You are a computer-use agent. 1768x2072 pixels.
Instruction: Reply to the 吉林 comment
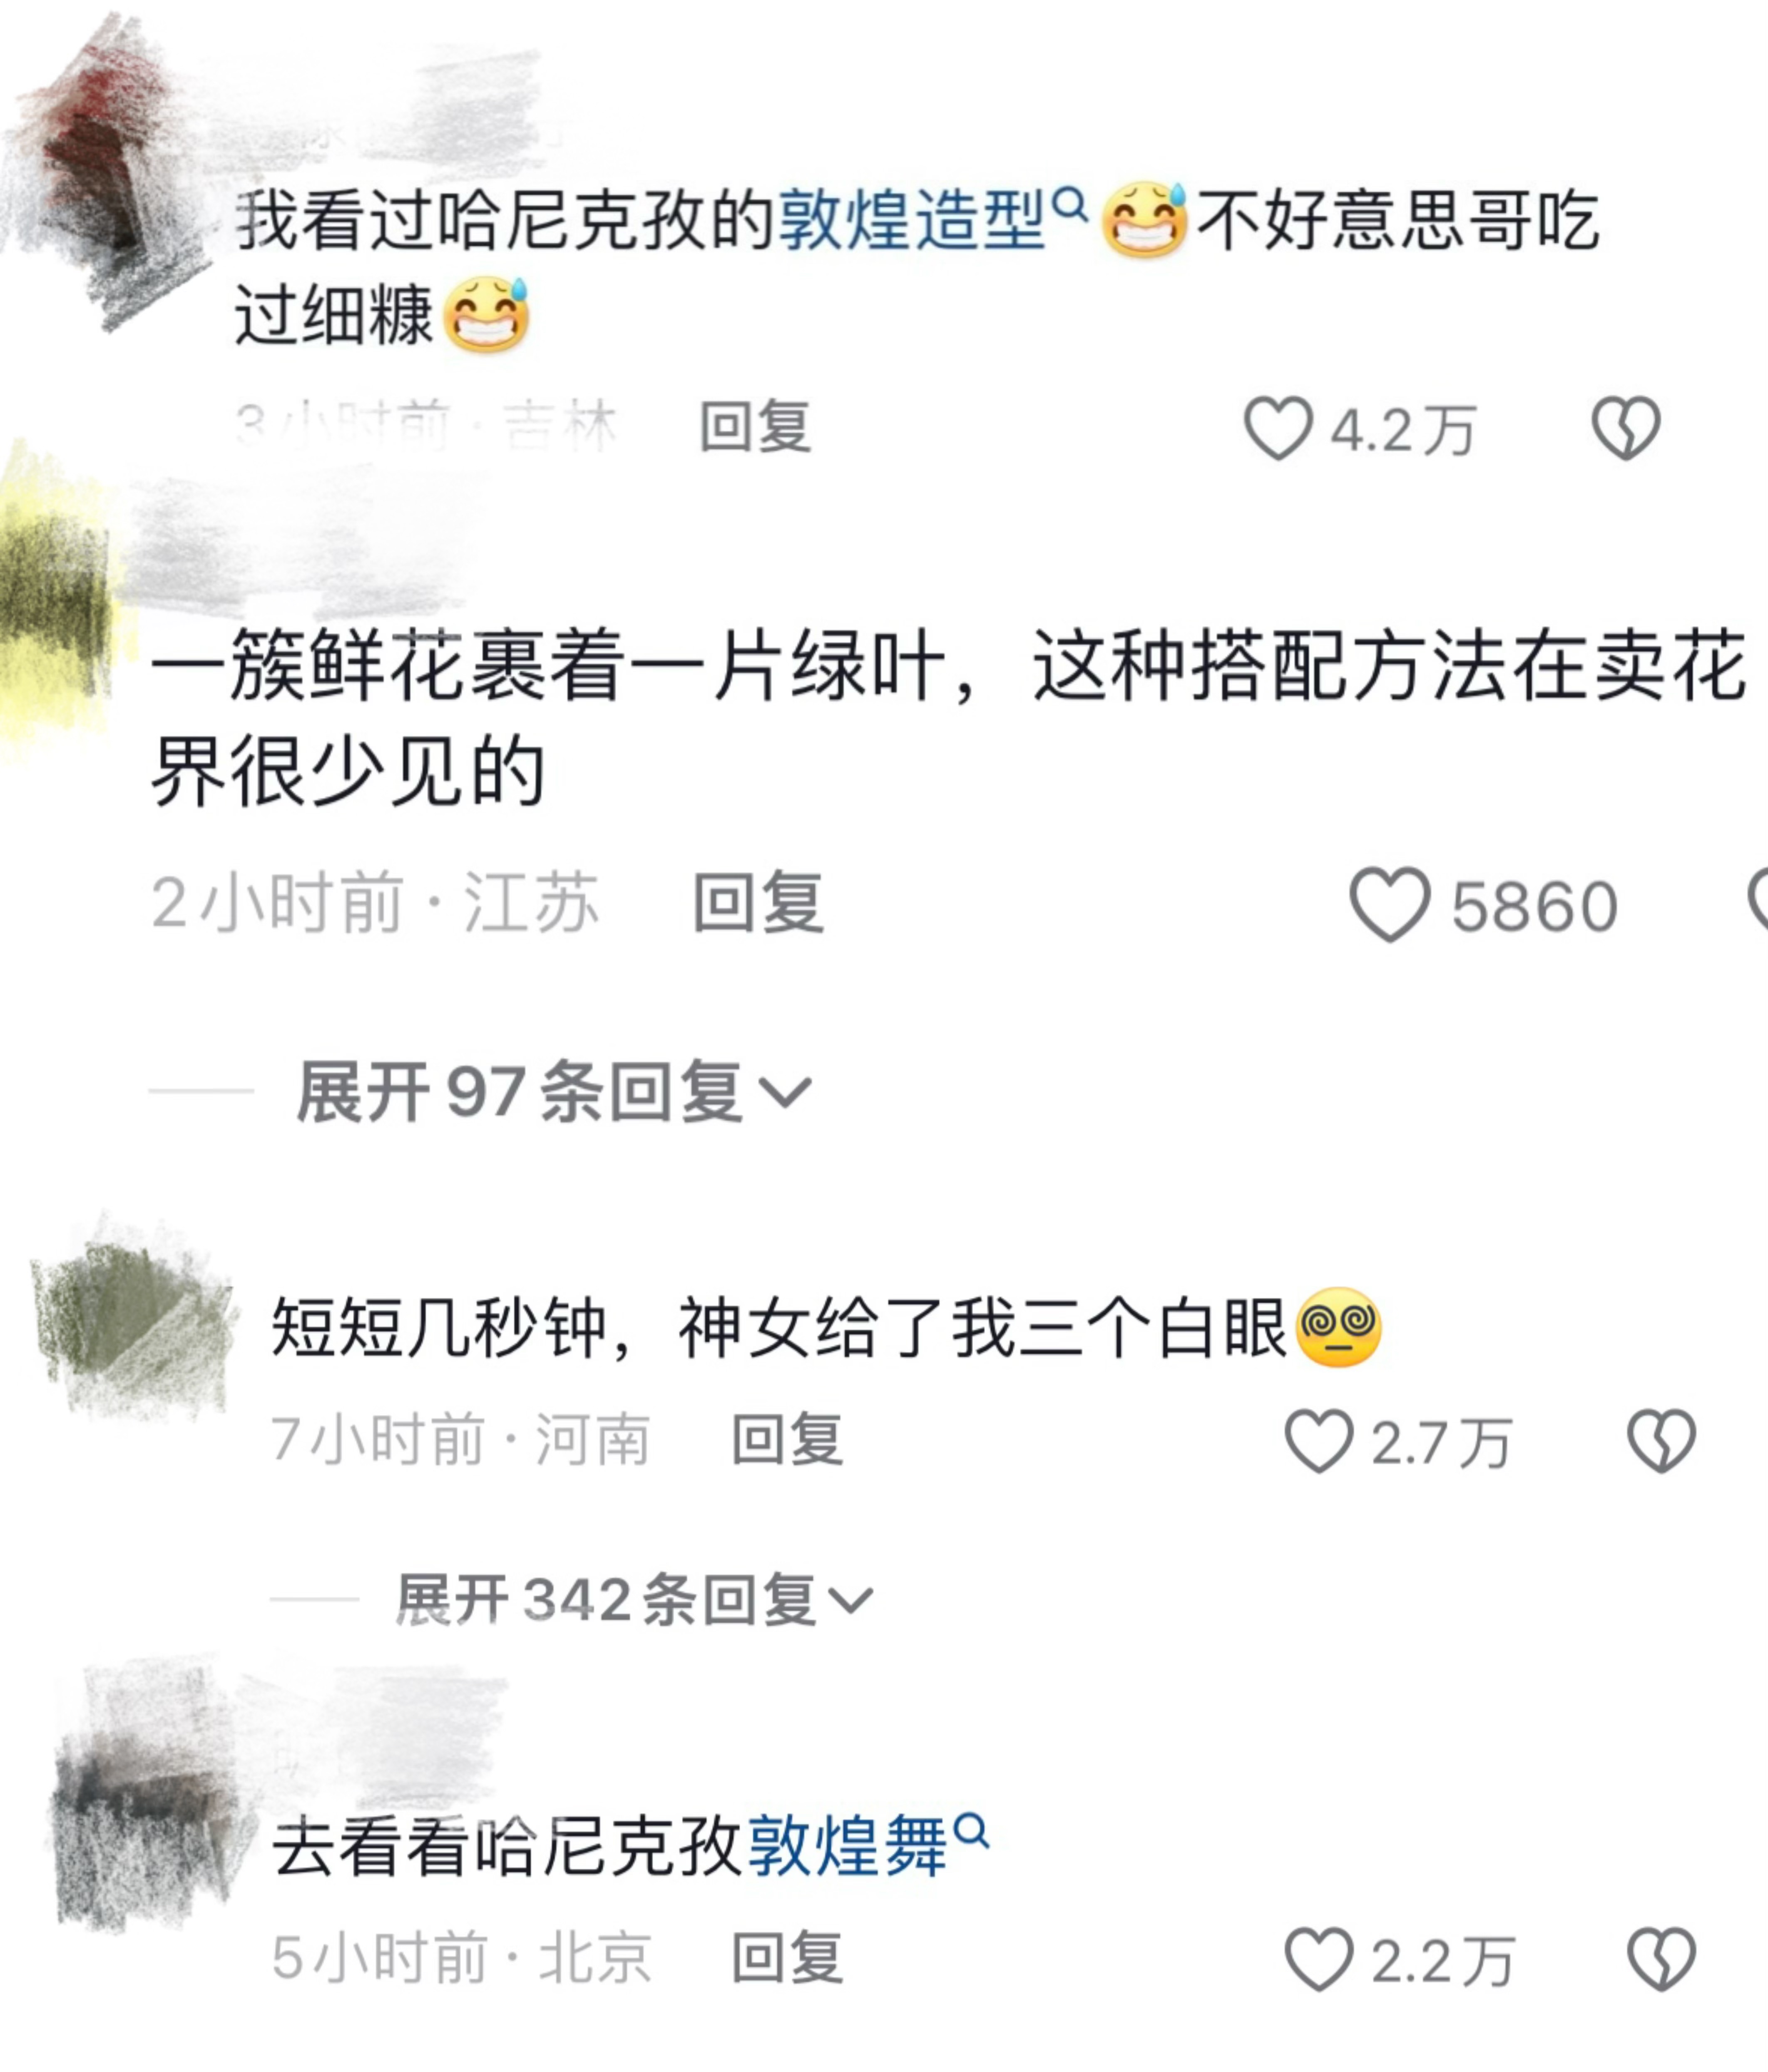[x=755, y=428]
